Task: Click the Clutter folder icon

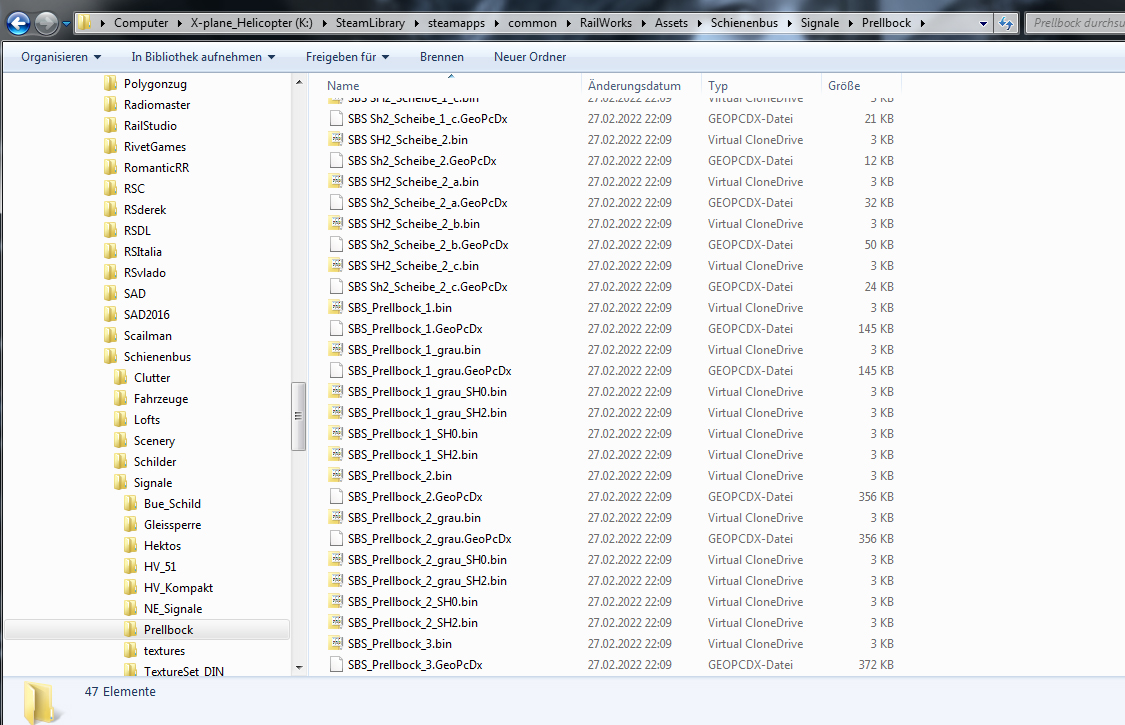Action: click(x=121, y=378)
